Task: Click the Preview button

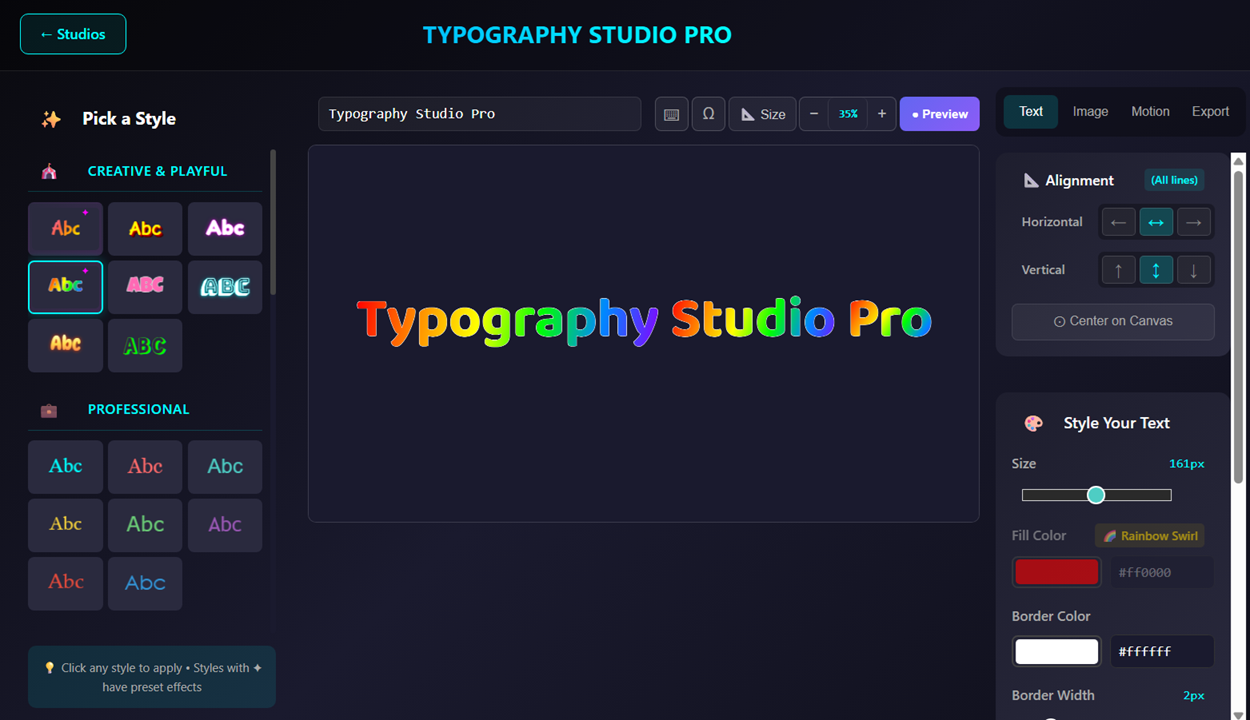Action: [x=939, y=114]
